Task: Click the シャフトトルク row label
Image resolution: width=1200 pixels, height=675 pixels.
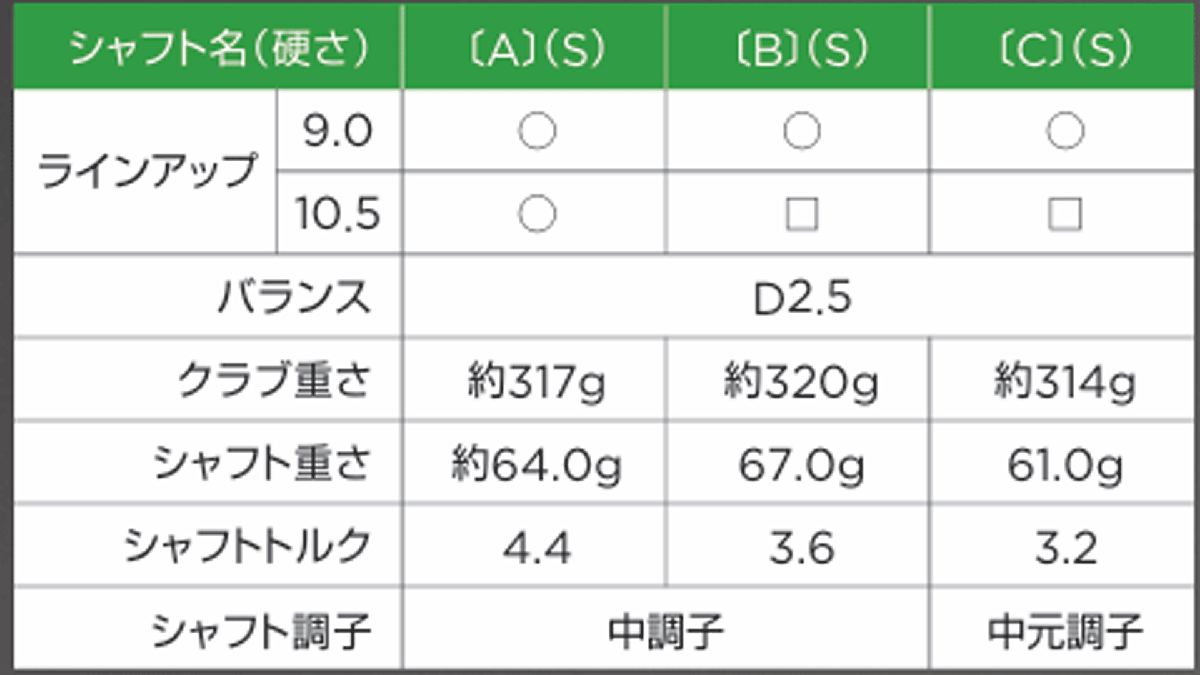Action: 247,548
